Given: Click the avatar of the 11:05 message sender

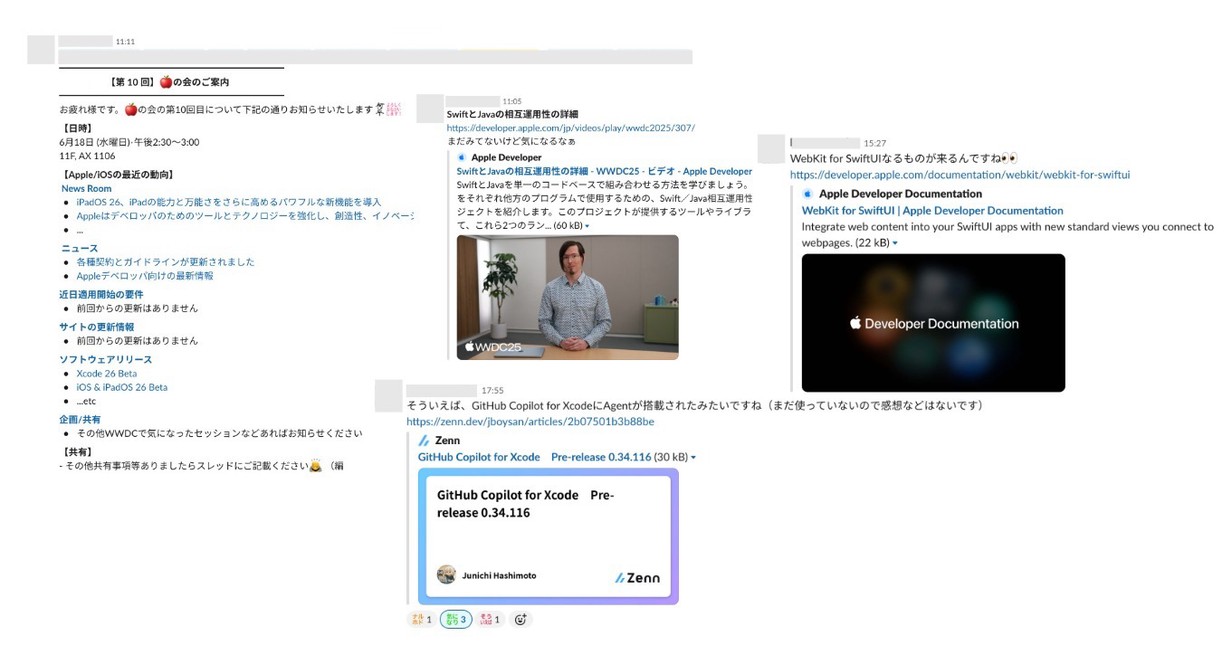Looking at the screenshot, I should 430,109.
